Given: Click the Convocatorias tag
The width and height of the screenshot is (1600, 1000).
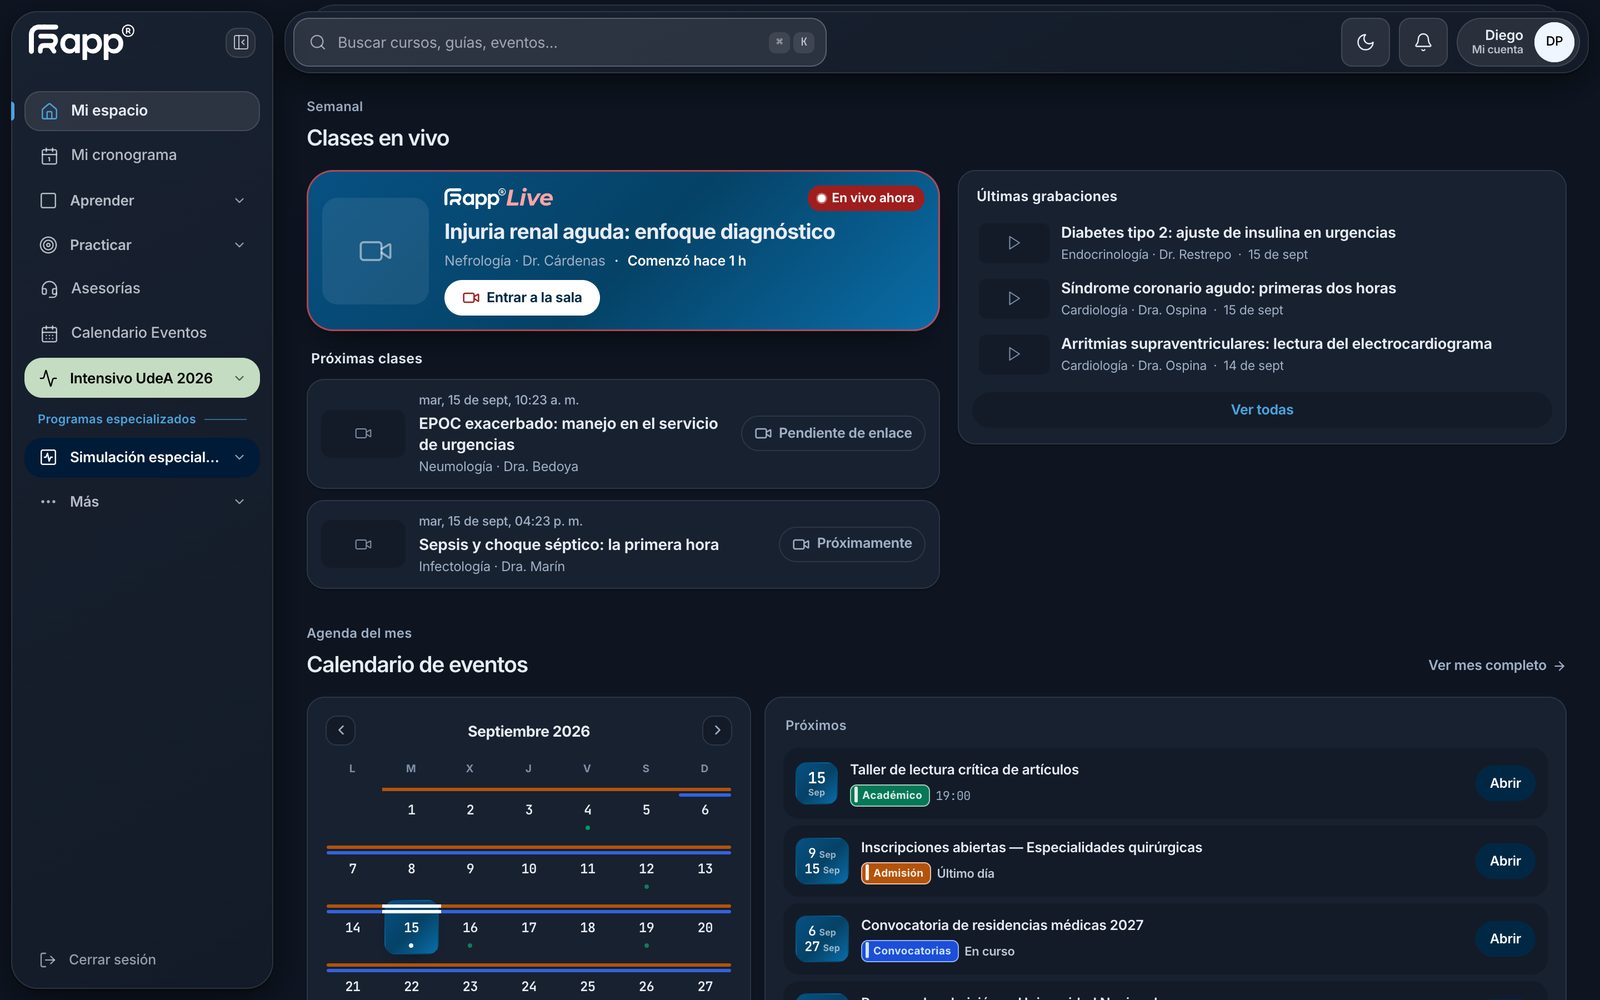Looking at the screenshot, I should (x=910, y=951).
